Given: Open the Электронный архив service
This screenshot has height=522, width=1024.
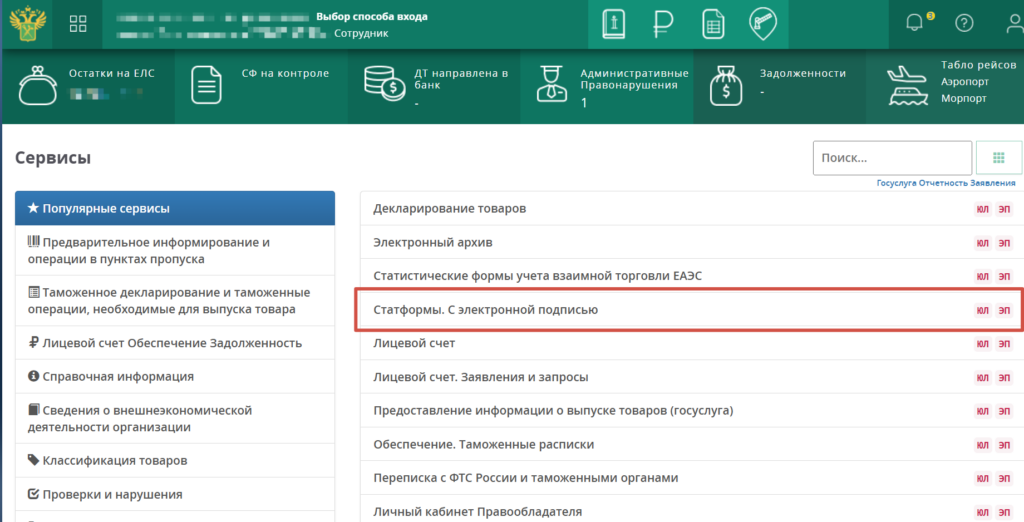Looking at the screenshot, I should coord(432,242).
